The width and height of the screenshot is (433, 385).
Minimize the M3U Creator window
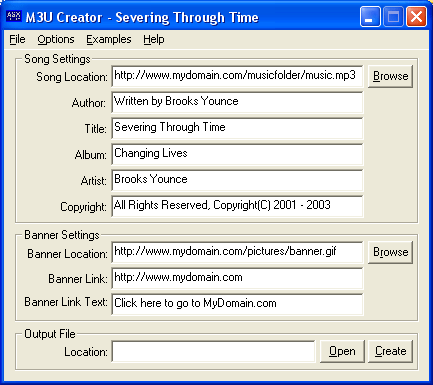(370, 16)
